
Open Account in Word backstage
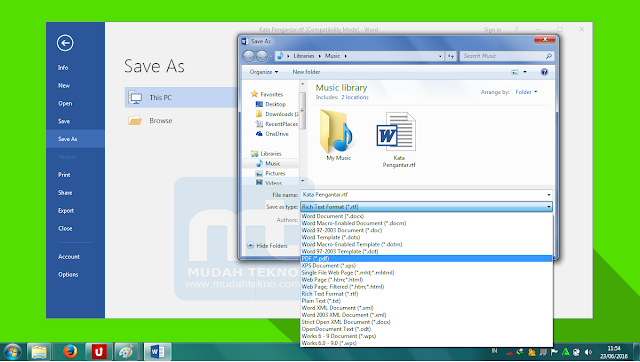click(x=76, y=257)
